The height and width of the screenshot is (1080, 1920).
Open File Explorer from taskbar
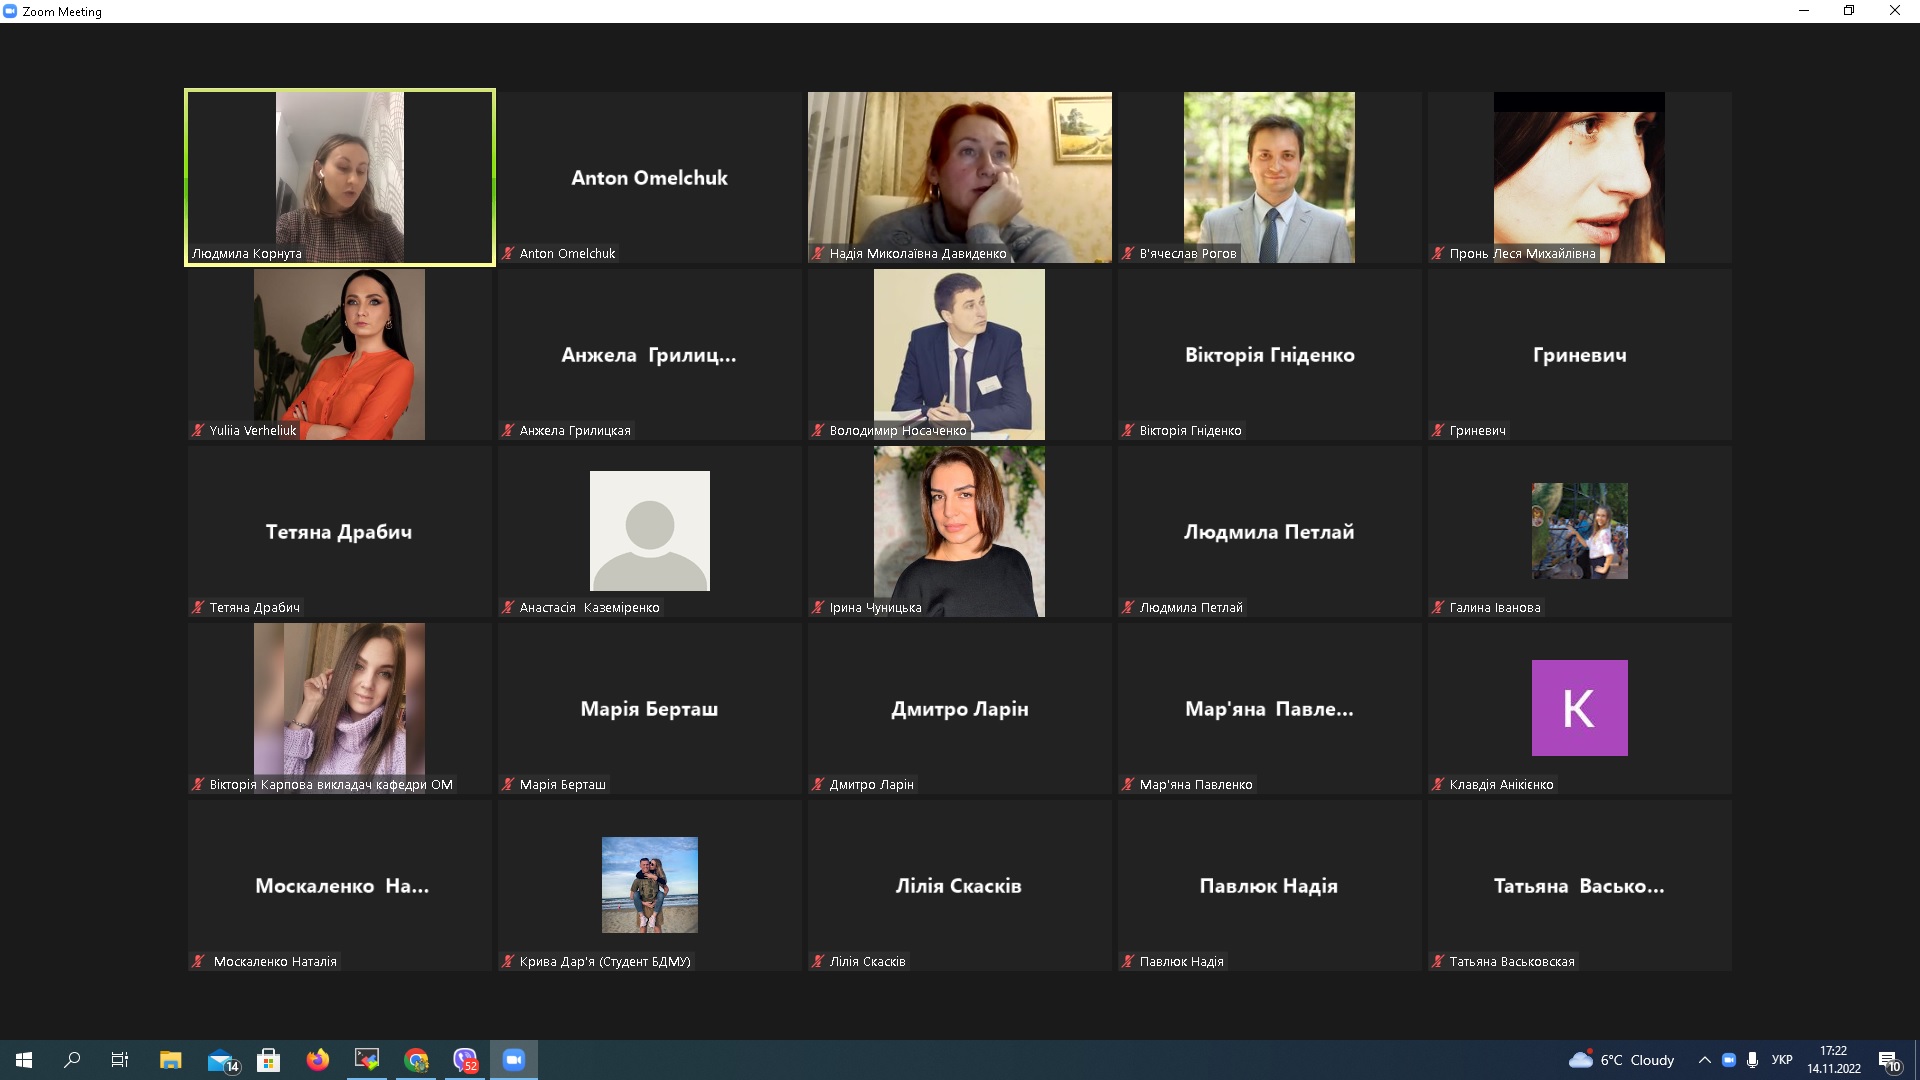click(x=171, y=1060)
